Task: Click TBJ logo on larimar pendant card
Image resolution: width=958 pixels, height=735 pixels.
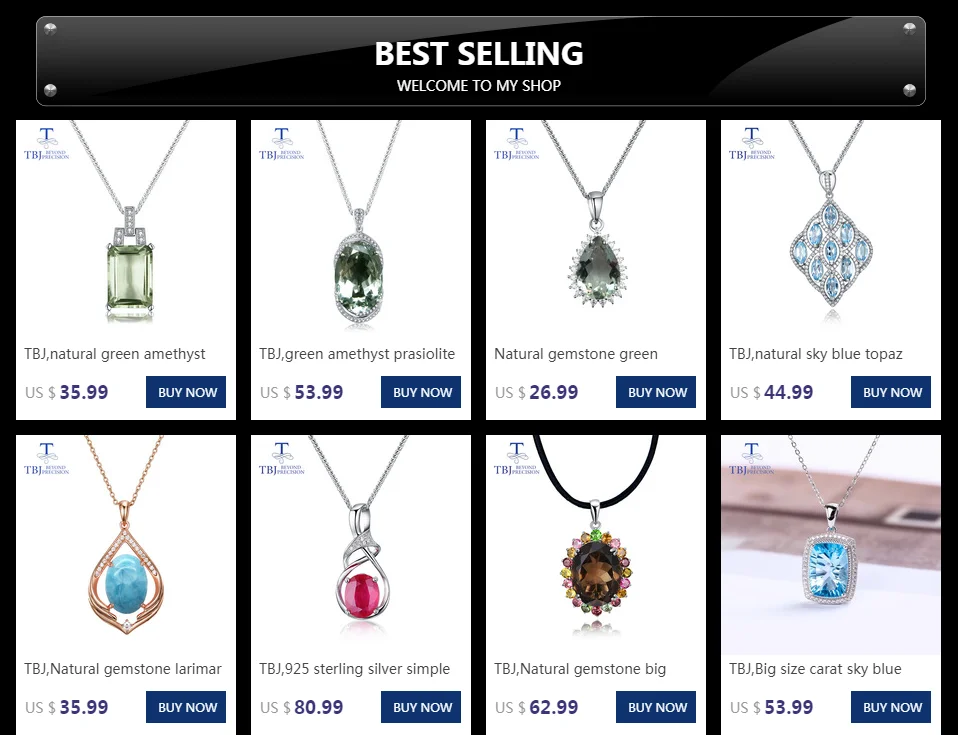Action: [46, 459]
